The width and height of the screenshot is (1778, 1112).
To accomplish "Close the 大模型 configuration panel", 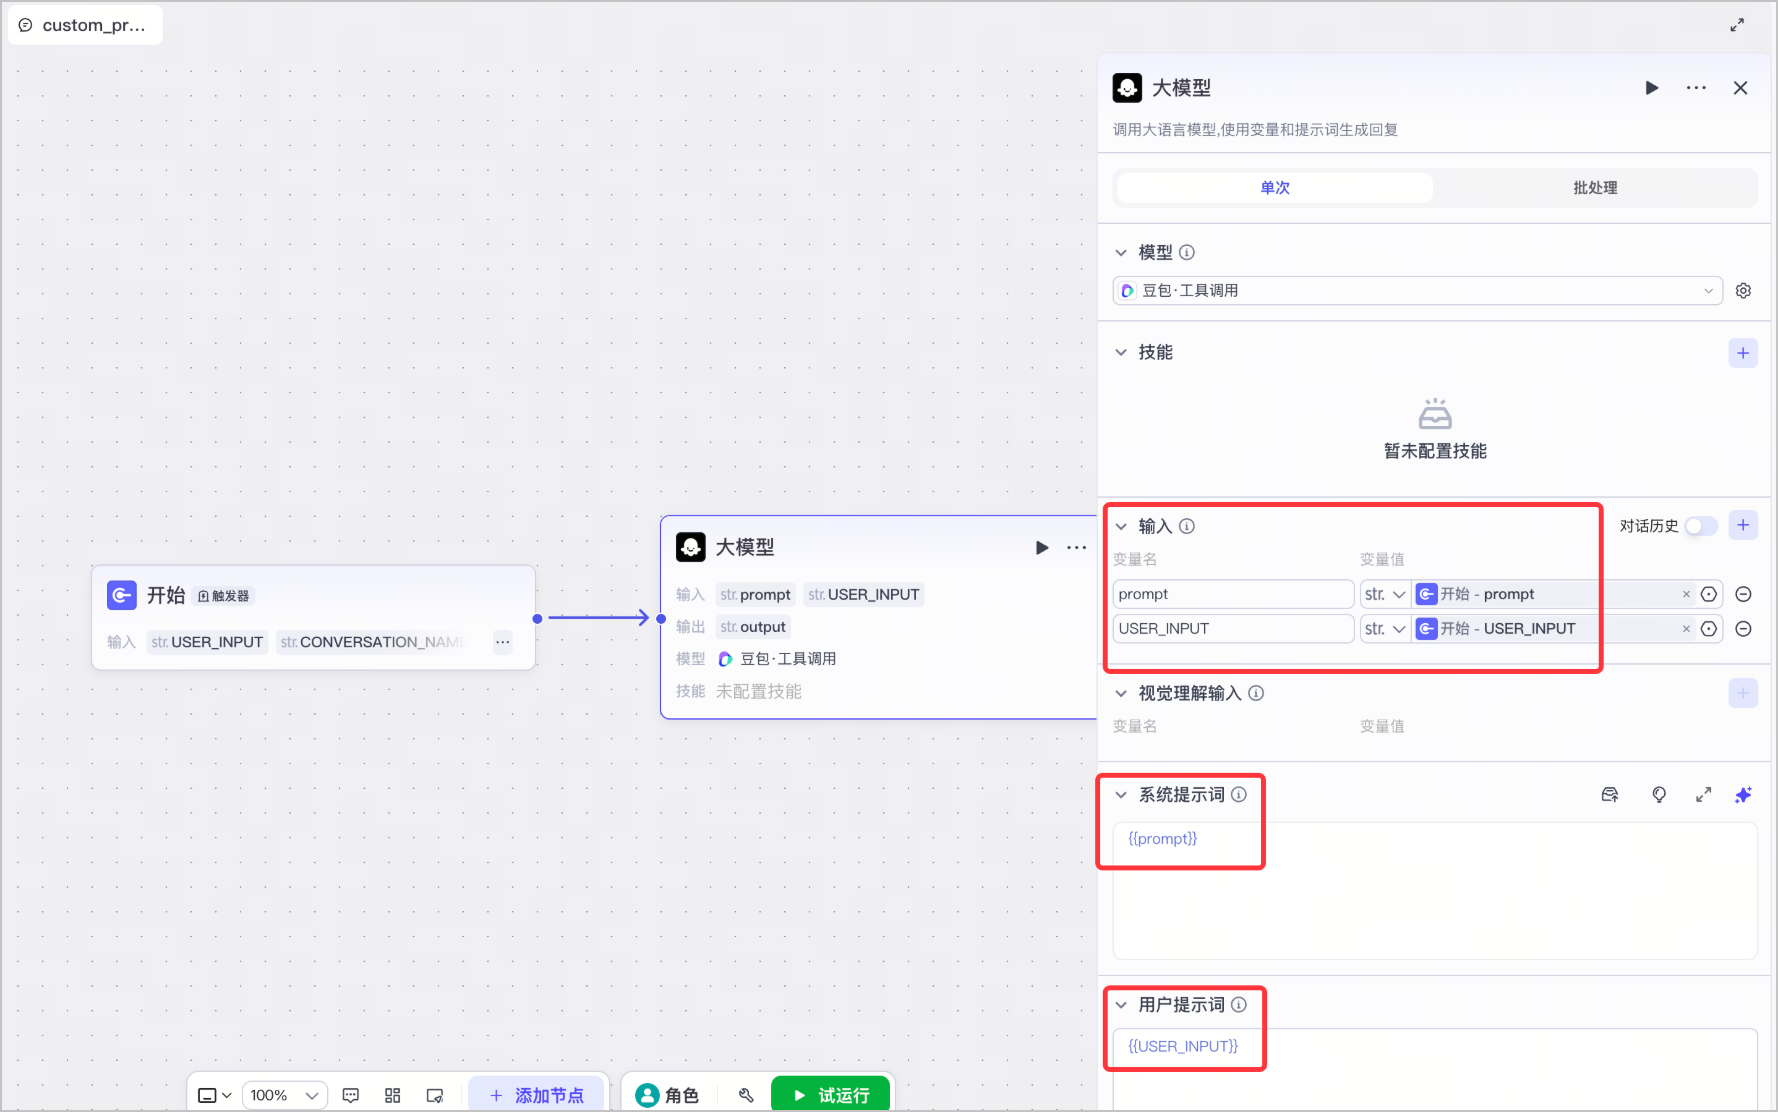I will (x=1740, y=88).
